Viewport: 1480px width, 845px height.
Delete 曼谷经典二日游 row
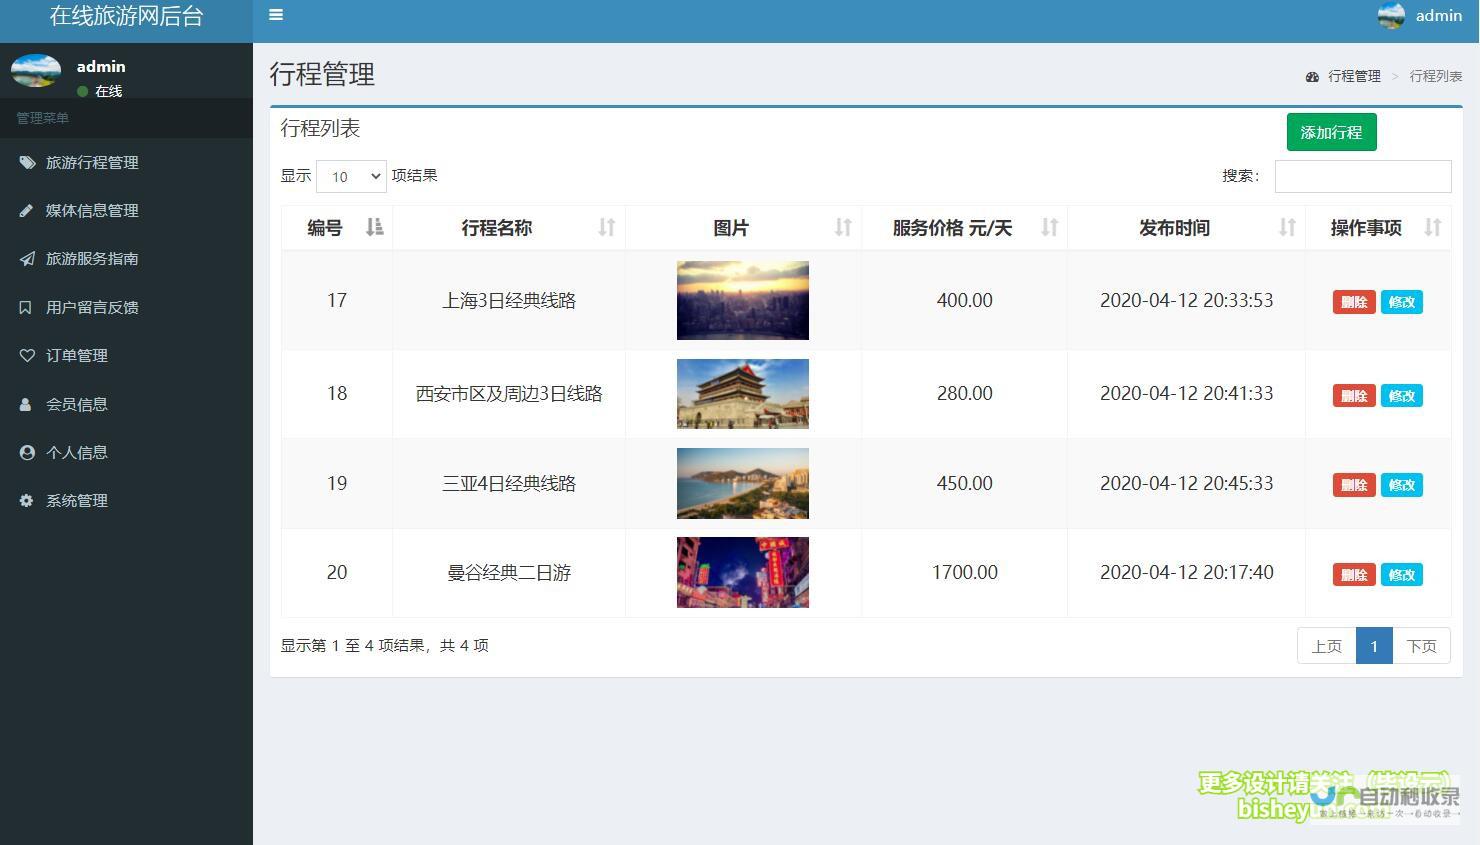[x=1354, y=575]
